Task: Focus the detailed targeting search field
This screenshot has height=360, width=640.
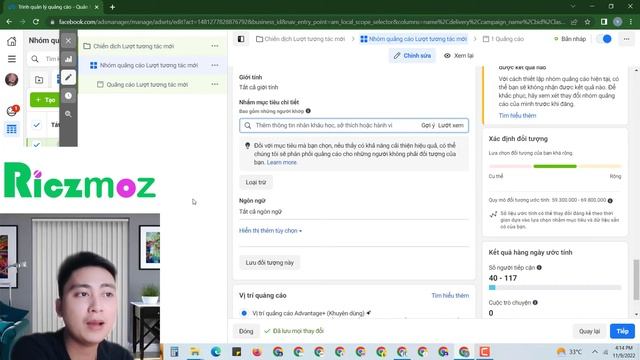Action: [354, 125]
